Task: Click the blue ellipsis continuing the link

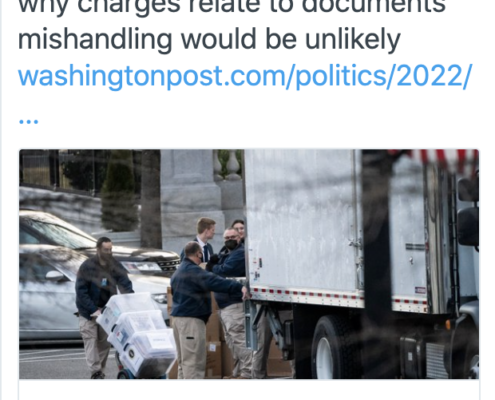Action: point(28,121)
